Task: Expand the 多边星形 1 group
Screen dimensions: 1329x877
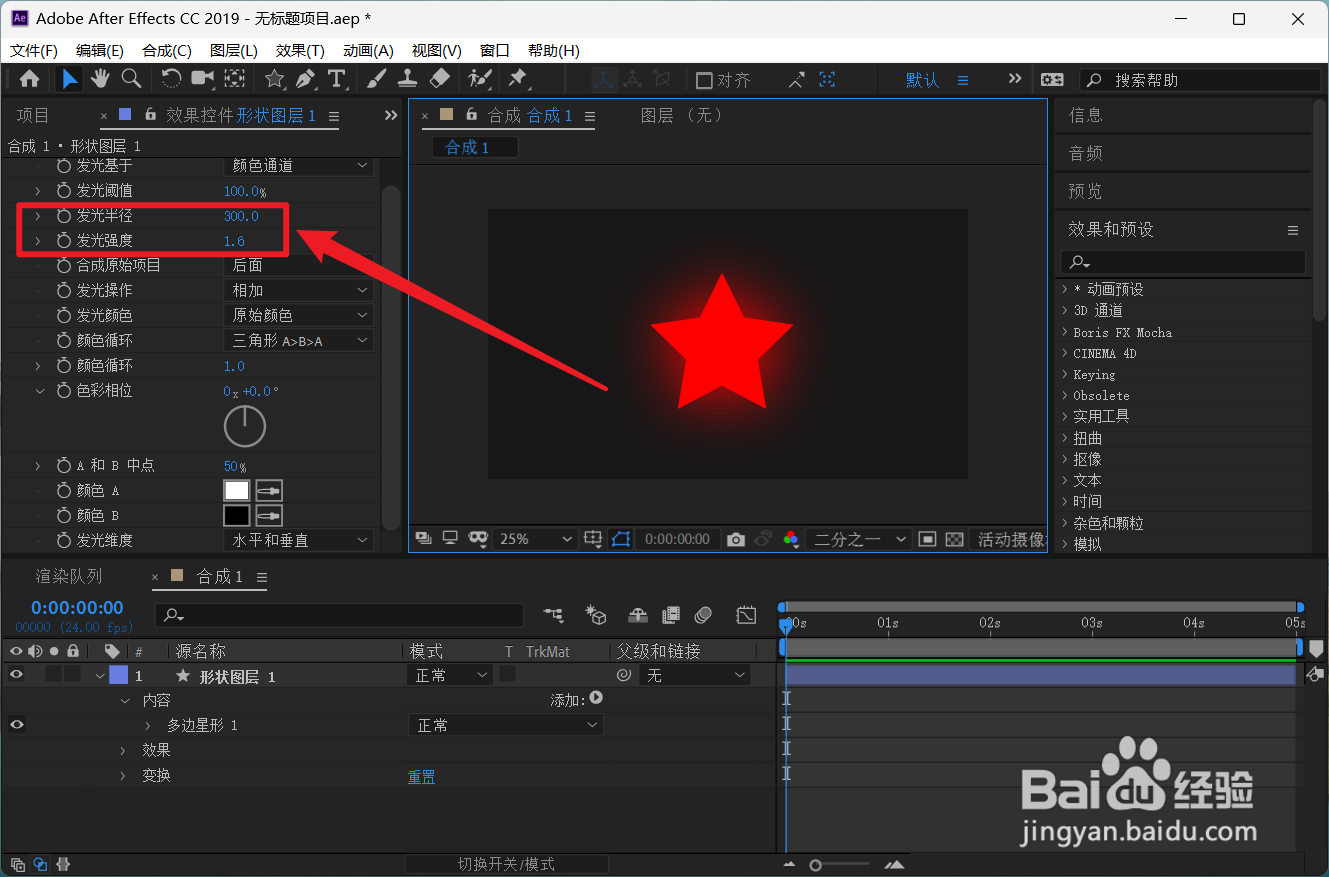Action: coord(148,724)
